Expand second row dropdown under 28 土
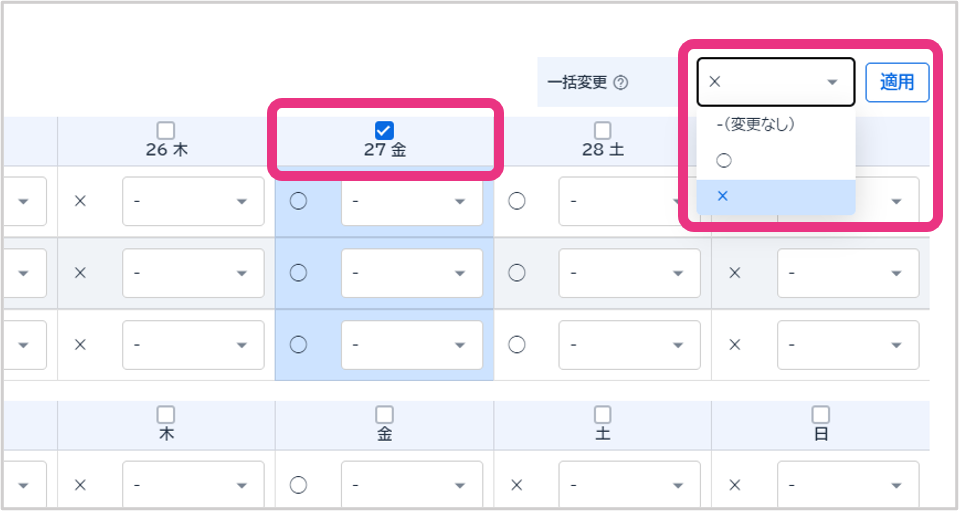This screenshot has height=511, width=959. [629, 273]
